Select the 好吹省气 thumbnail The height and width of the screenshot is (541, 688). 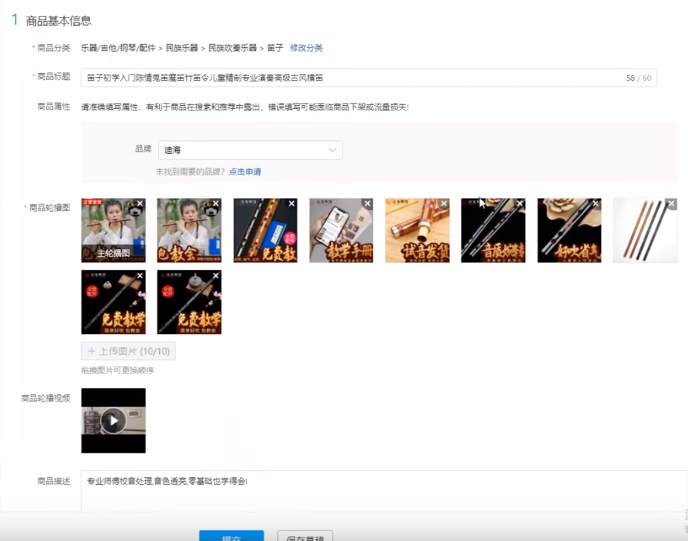pyautogui.click(x=569, y=230)
